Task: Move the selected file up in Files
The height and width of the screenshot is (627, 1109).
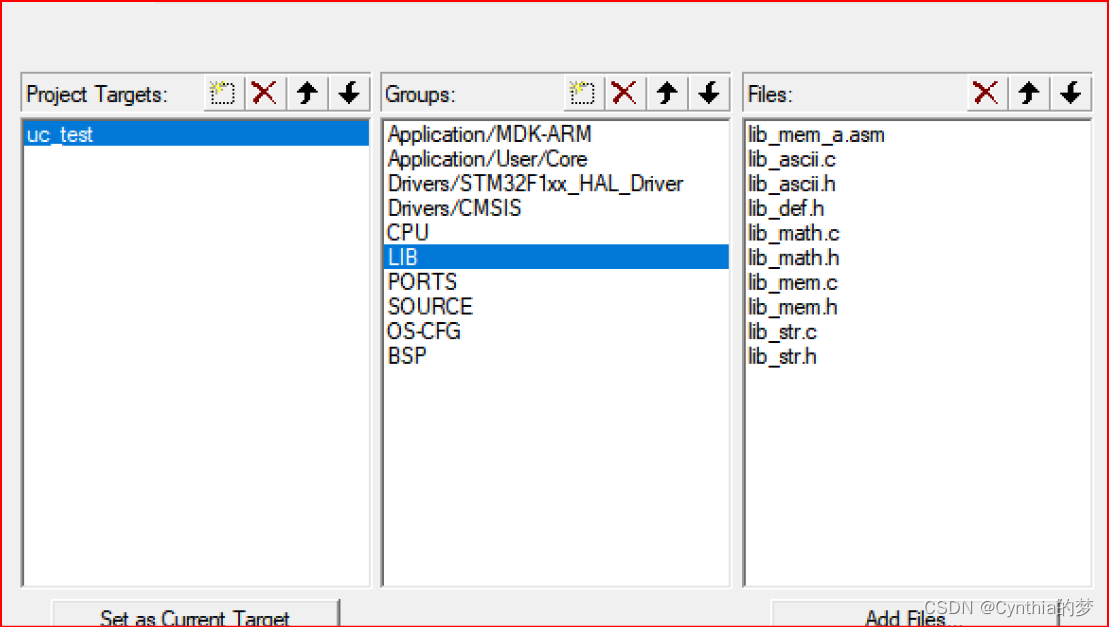Action: 1028,93
